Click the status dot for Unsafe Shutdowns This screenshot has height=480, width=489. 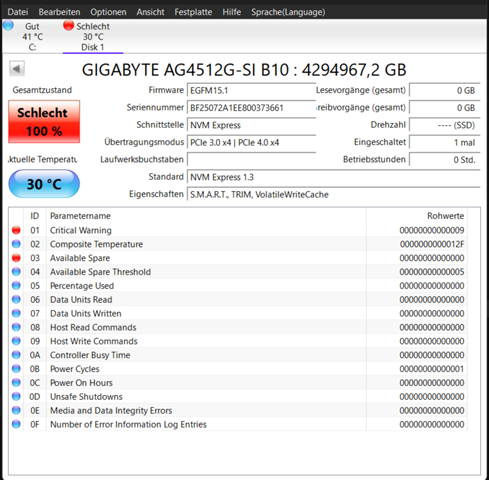pos(16,396)
